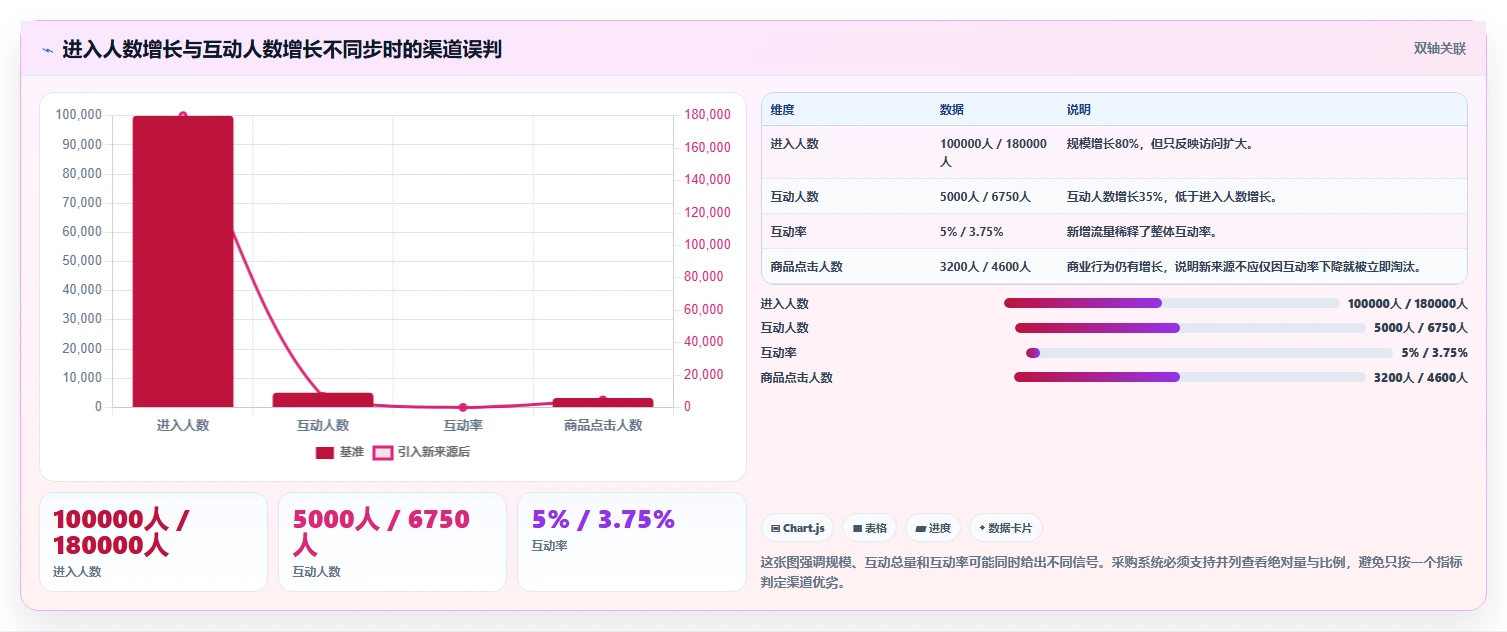Click the large purple 5% / 3.75% stat card
1507x632 pixels.
(x=632, y=542)
